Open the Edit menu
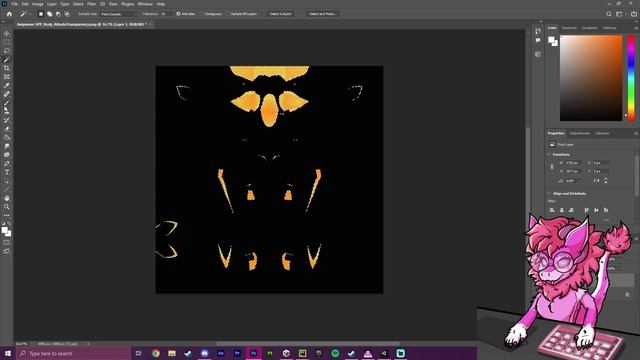Screen dimensions: 640x360 click(x=25, y=4)
